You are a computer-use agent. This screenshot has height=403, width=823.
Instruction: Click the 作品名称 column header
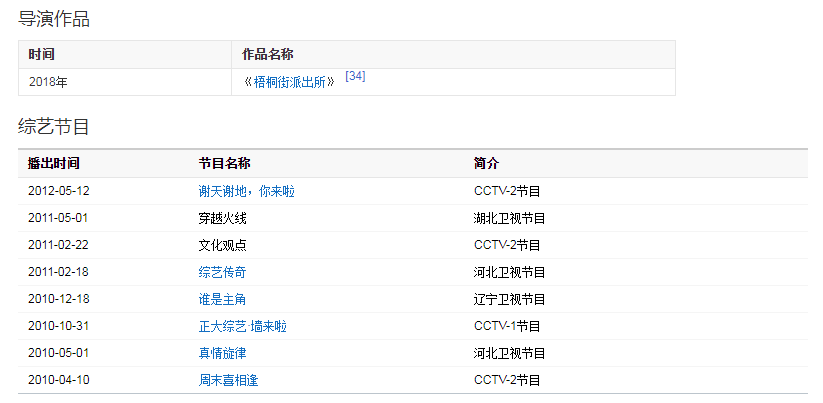(267, 54)
